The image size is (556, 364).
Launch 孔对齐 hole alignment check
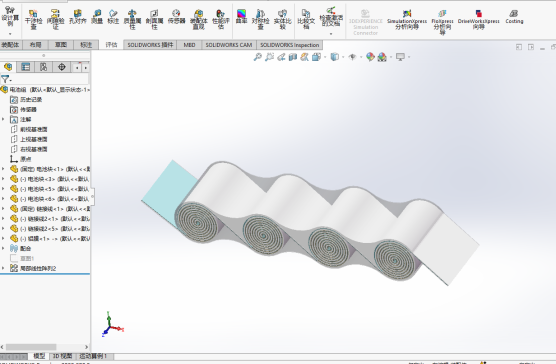(78, 17)
